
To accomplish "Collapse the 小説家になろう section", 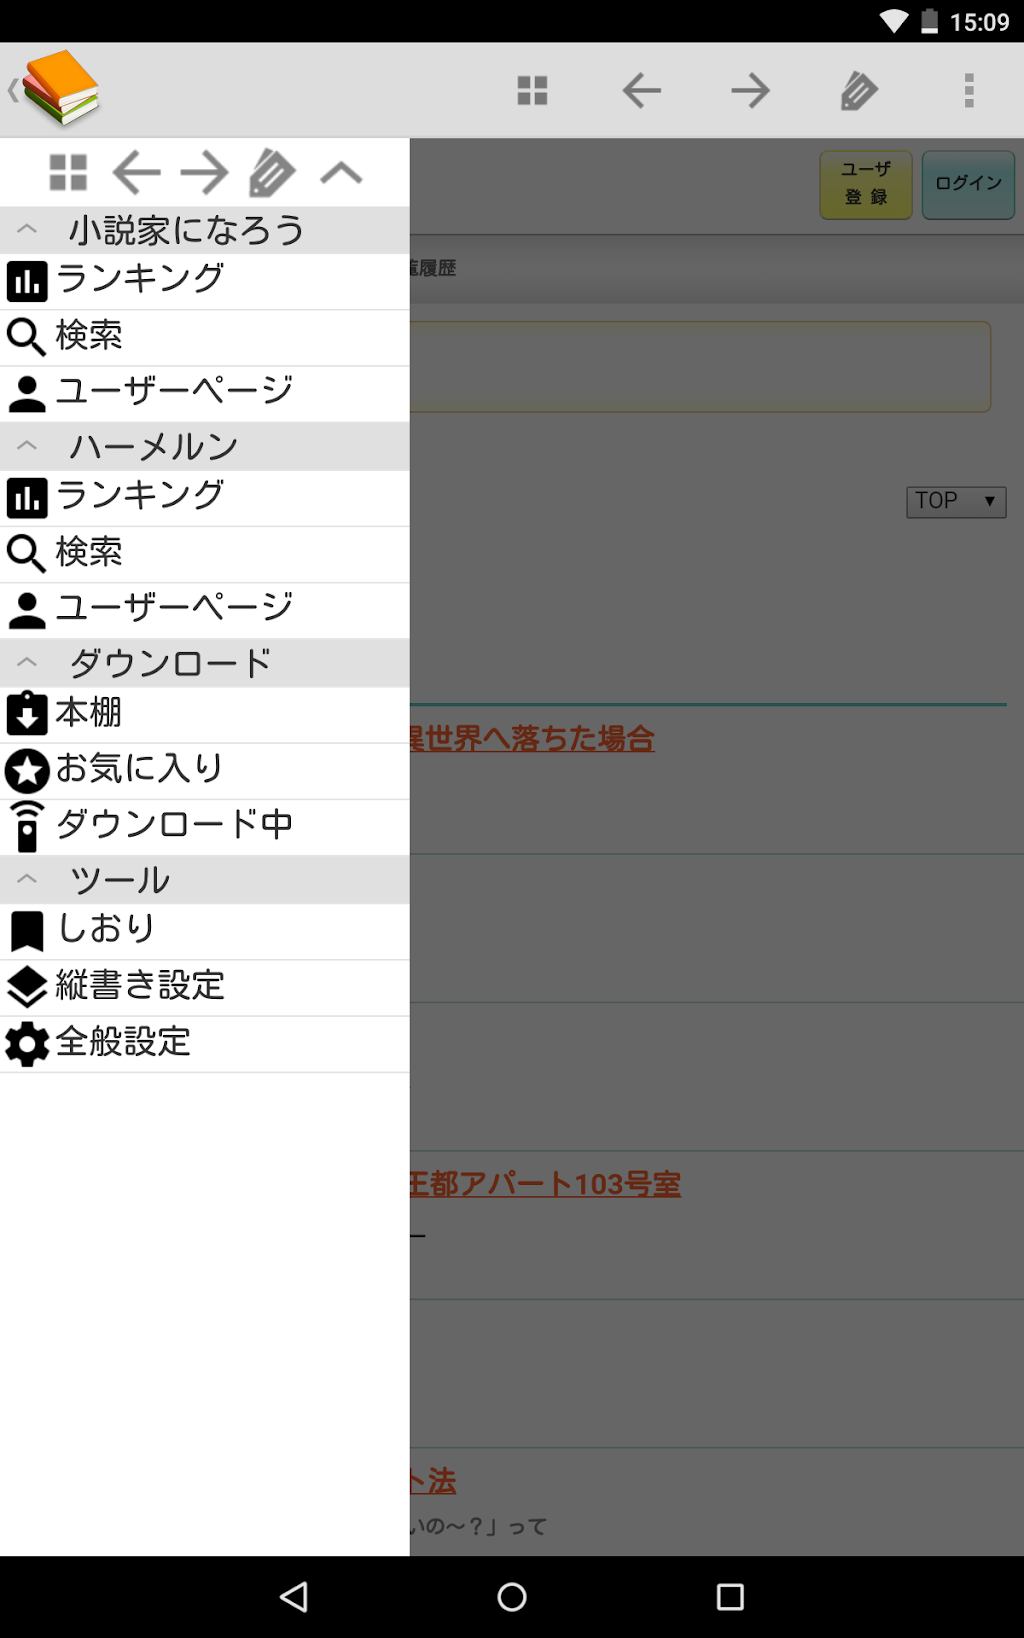I will (x=28, y=230).
